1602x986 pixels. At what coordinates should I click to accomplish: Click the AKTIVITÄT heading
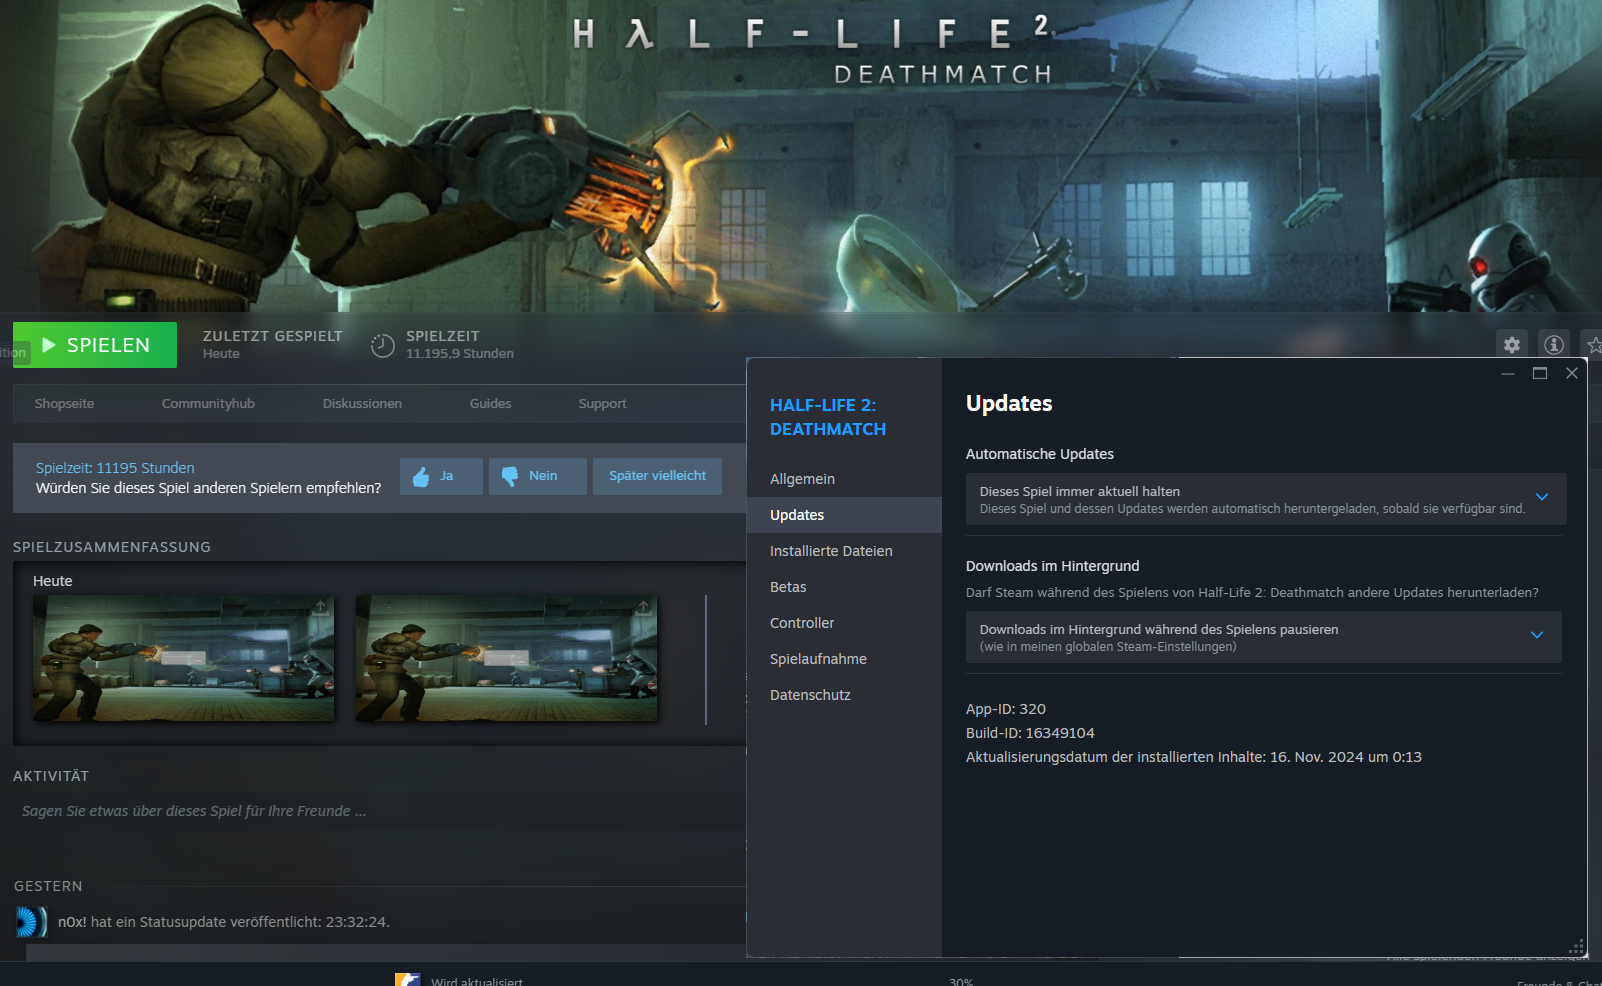pyautogui.click(x=51, y=776)
